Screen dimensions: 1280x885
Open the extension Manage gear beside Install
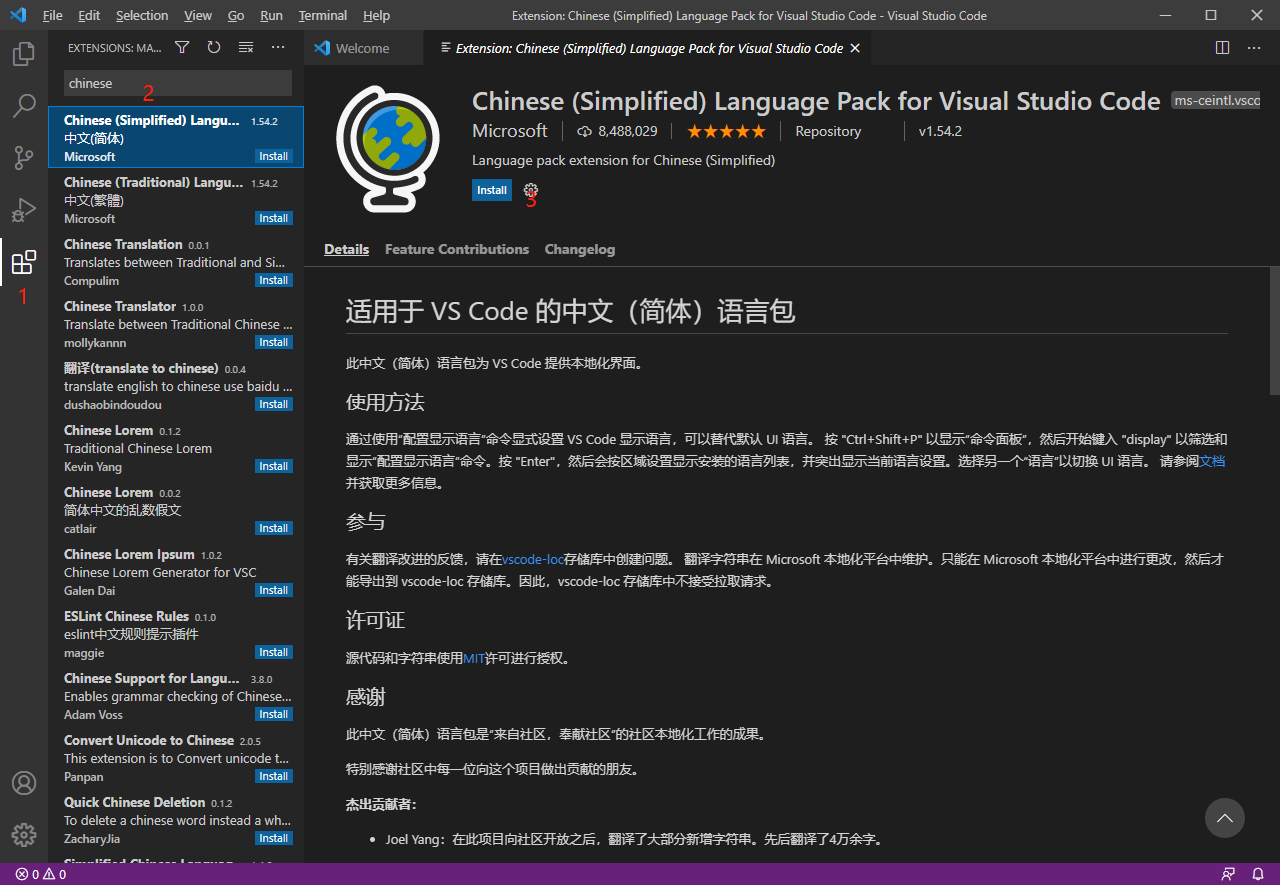[530, 189]
